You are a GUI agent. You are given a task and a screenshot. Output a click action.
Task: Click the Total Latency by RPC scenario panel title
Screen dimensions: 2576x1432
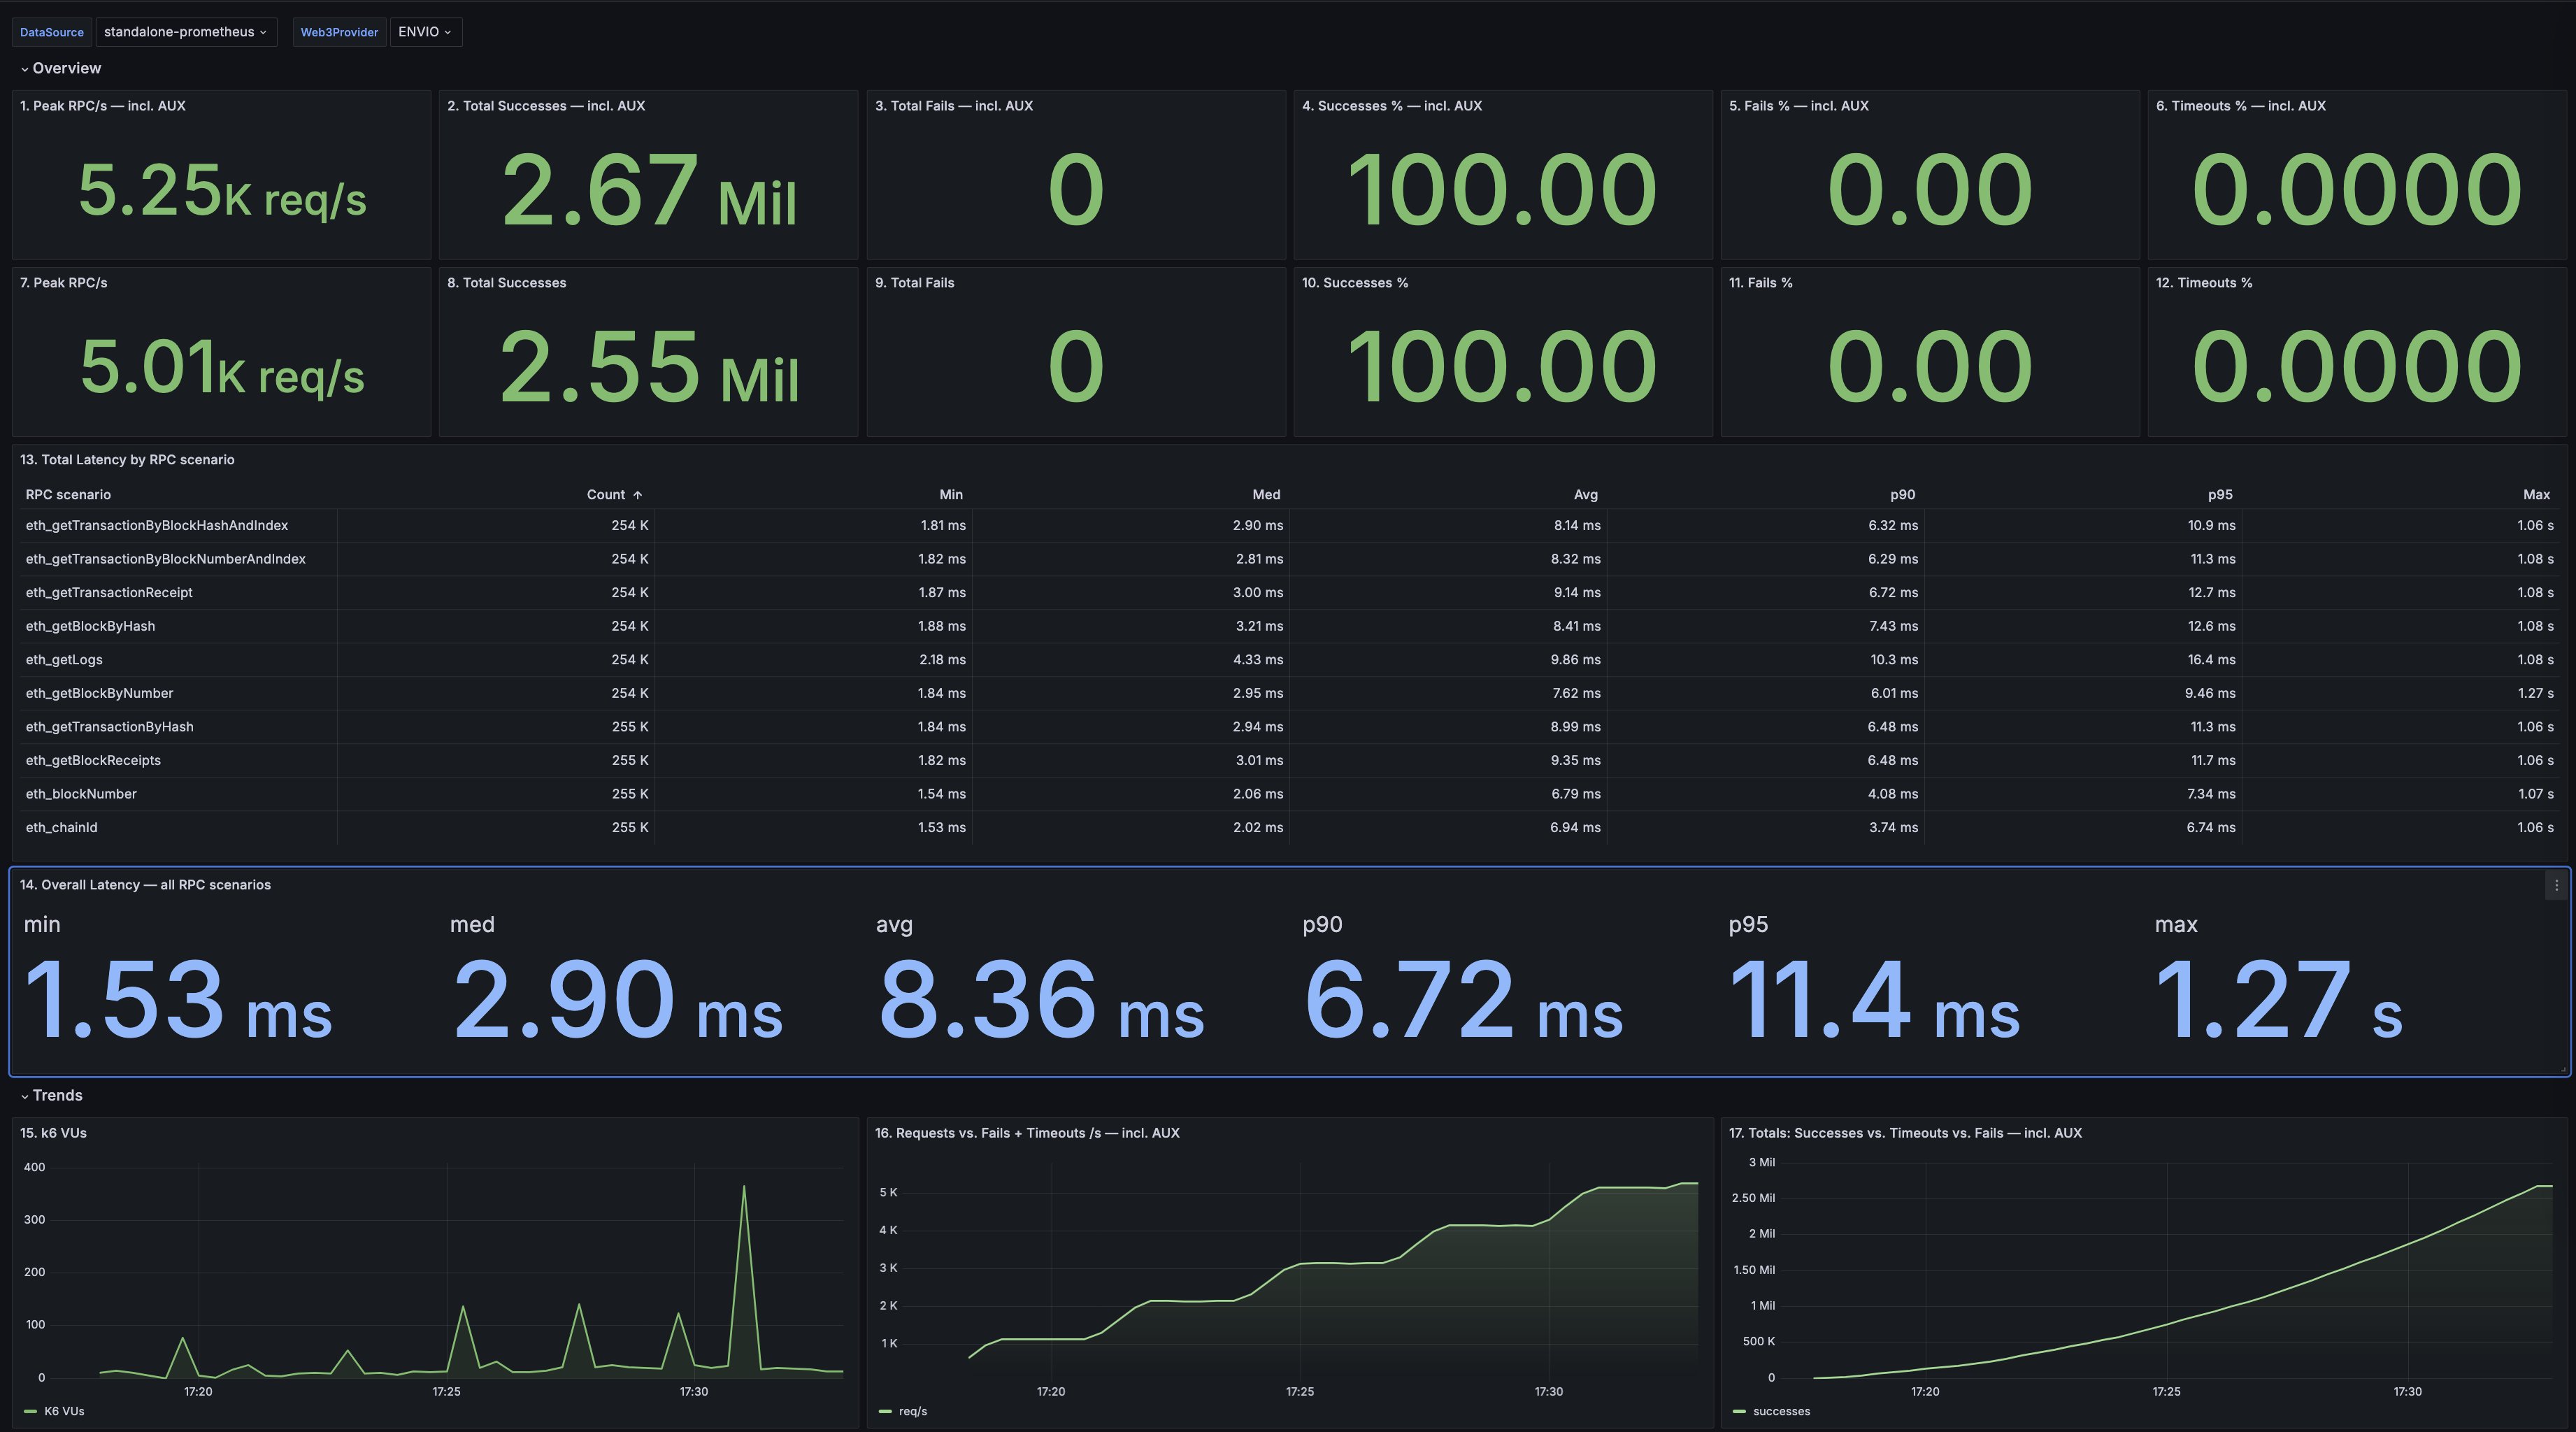pyautogui.click(x=127, y=459)
